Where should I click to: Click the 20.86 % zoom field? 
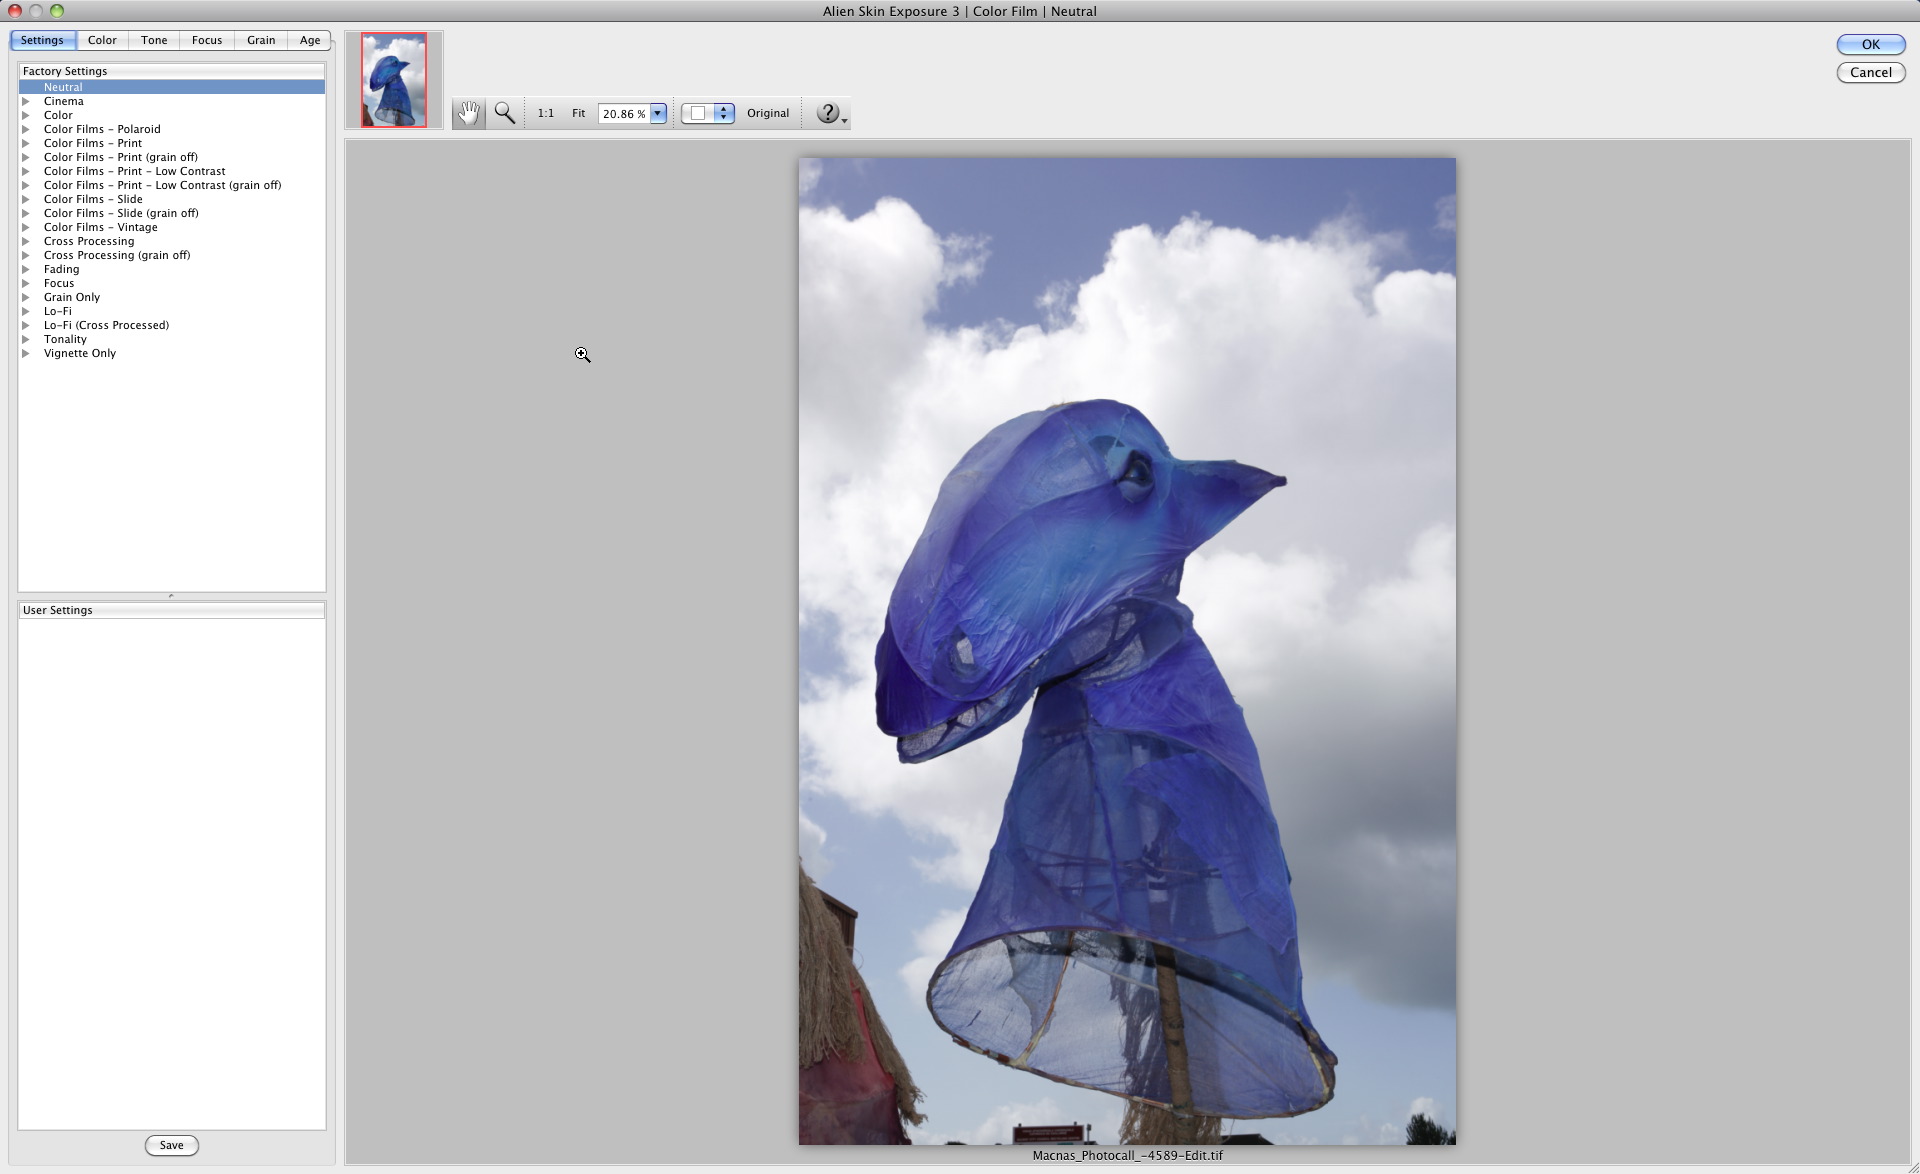pyautogui.click(x=624, y=113)
